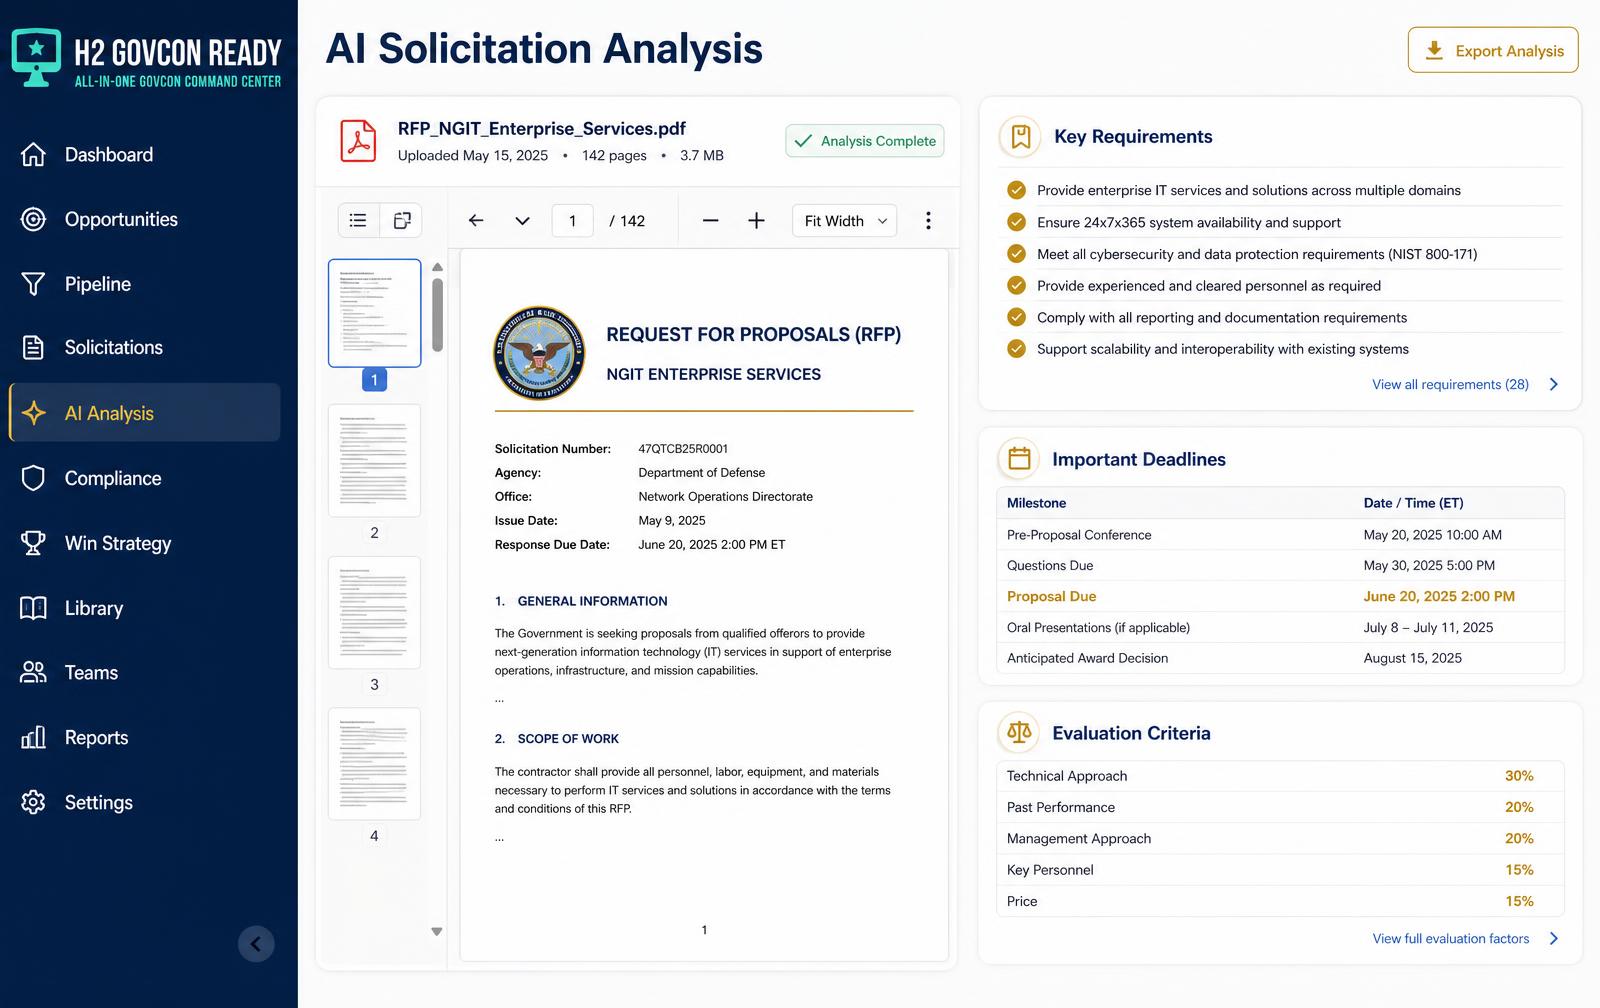Click the red PDF file icon
Image resolution: width=1600 pixels, height=1008 pixels.
click(358, 140)
